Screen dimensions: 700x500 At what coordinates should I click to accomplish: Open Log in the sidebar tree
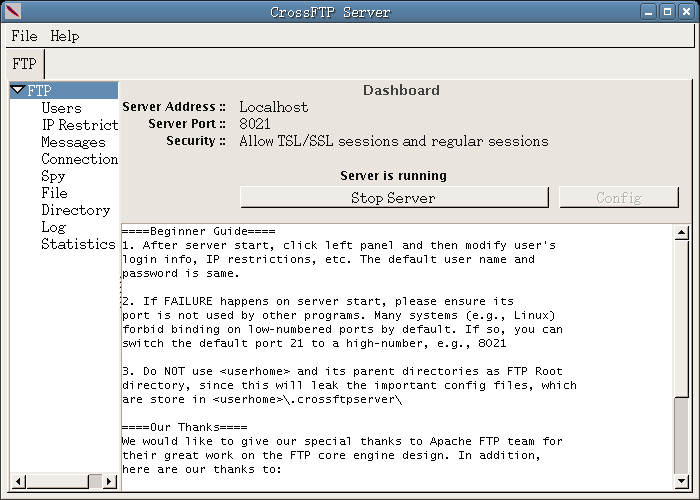(x=54, y=227)
